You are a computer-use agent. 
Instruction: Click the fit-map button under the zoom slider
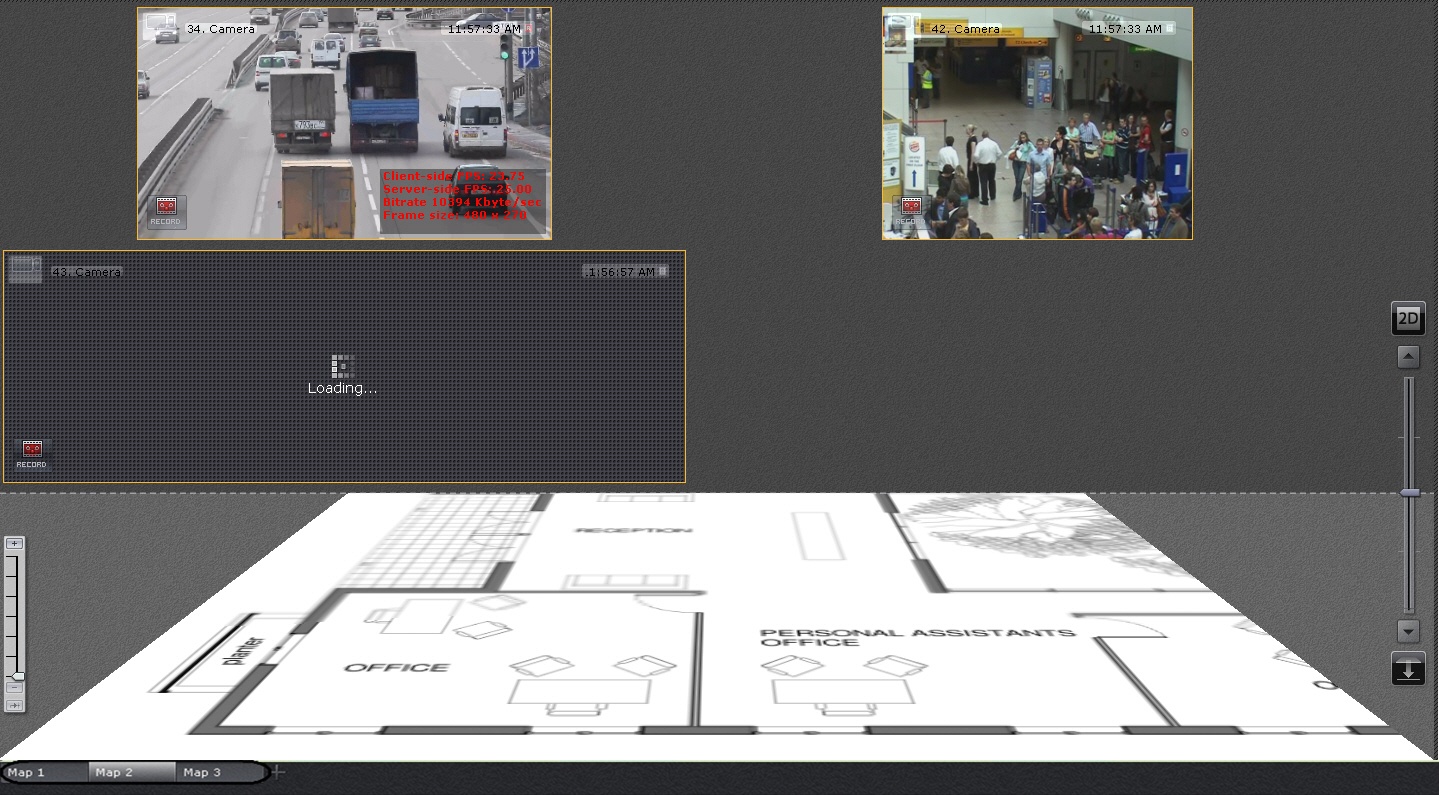(x=14, y=705)
